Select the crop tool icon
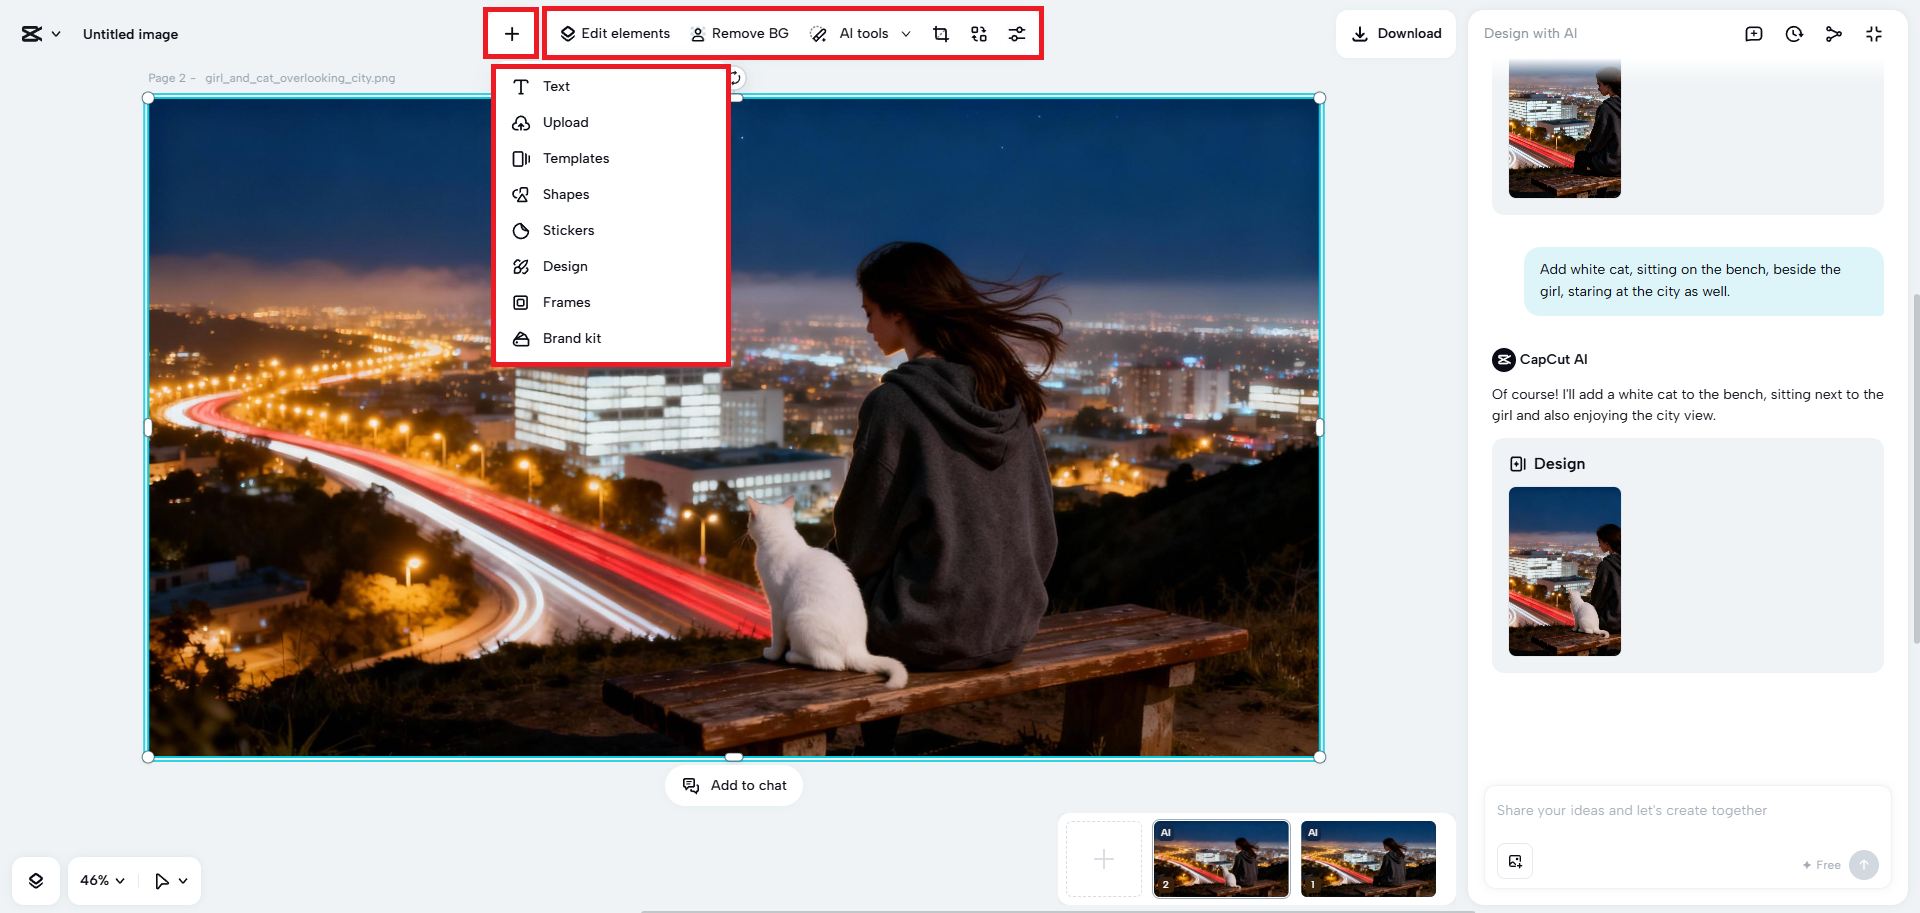1920x913 pixels. 940,34
